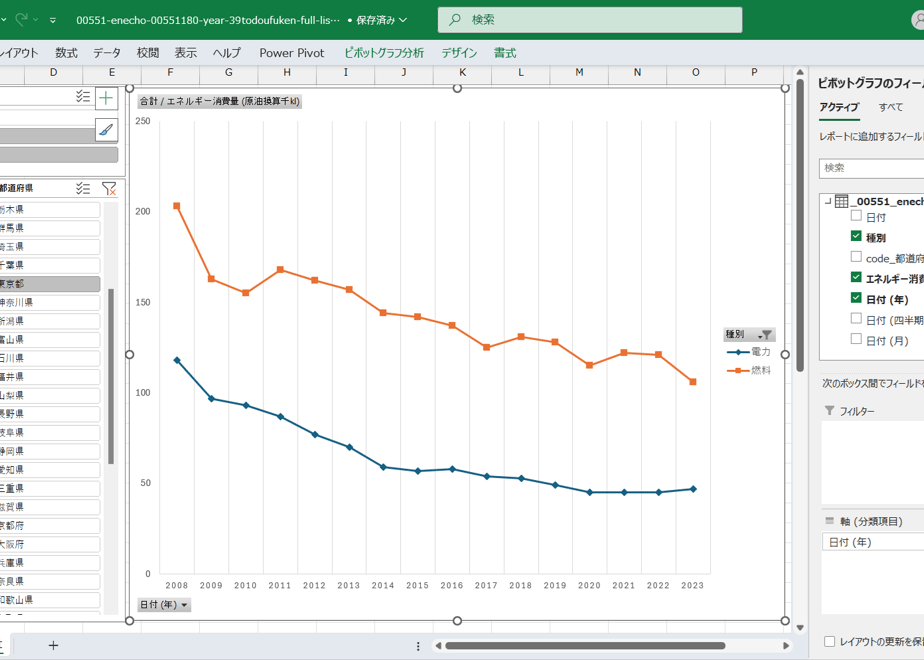Select 福井県 in the slicer
The image size is (924, 660).
[50, 377]
